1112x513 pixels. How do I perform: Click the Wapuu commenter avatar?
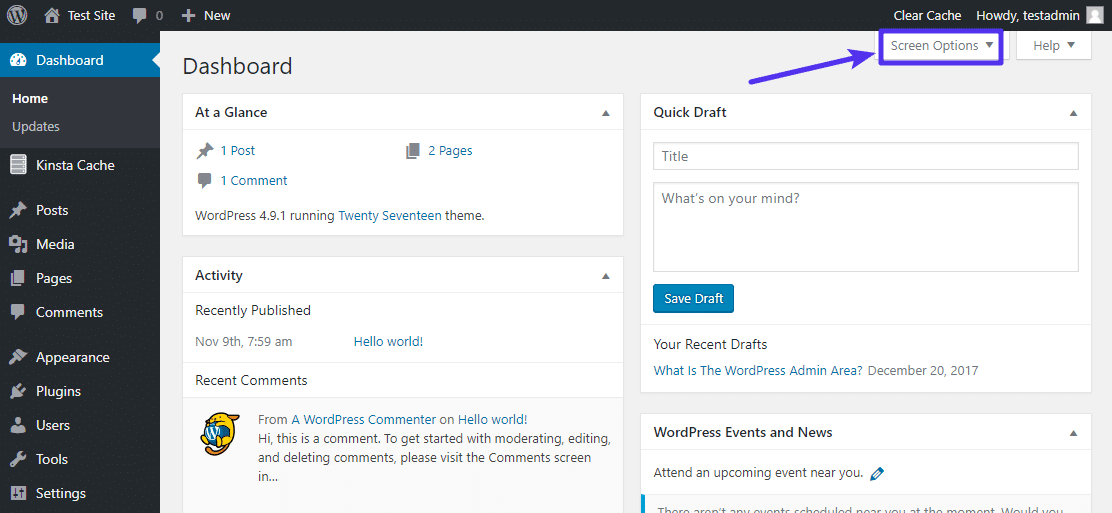[x=220, y=433]
